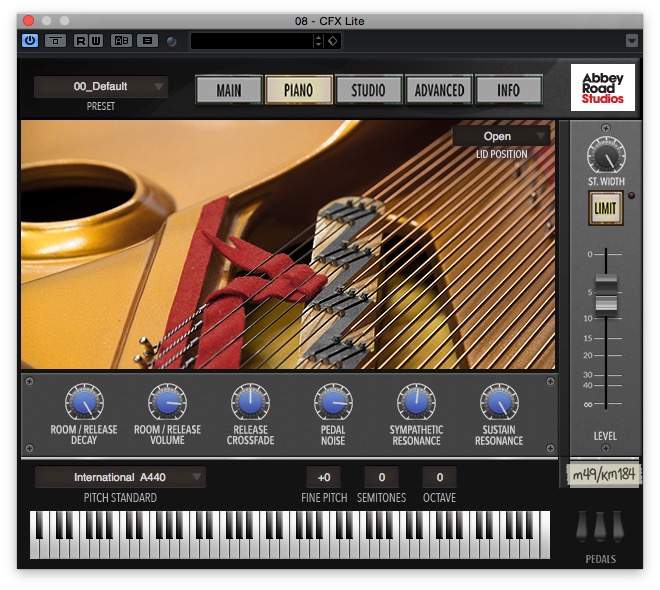Switch to the MAIN tab
The height and width of the screenshot is (590, 660).
pyautogui.click(x=229, y=90)
